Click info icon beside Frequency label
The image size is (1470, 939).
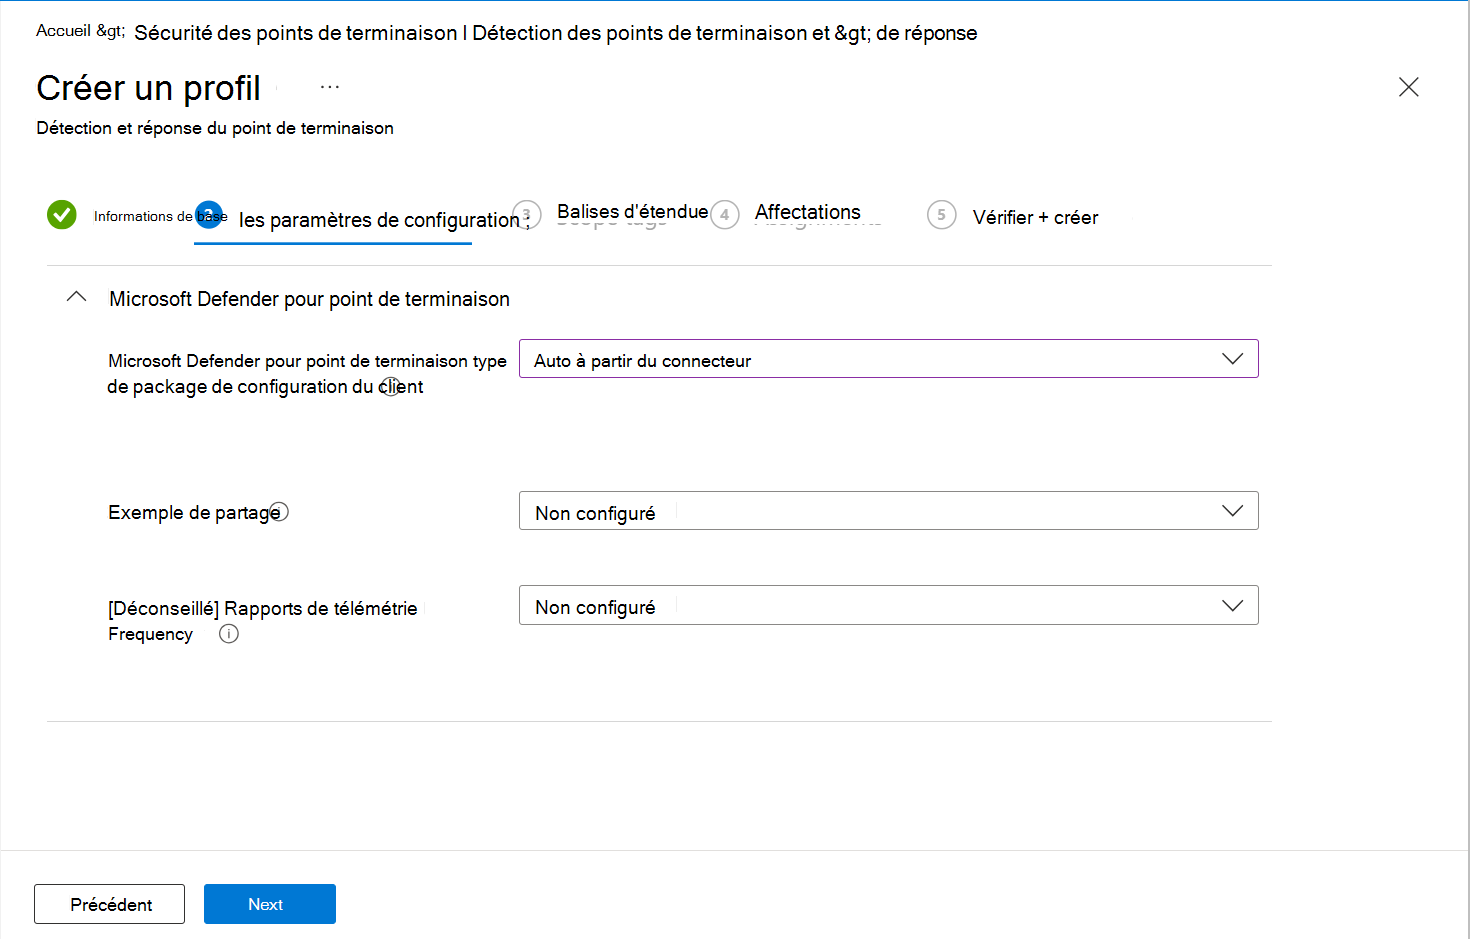pos(229,634)
